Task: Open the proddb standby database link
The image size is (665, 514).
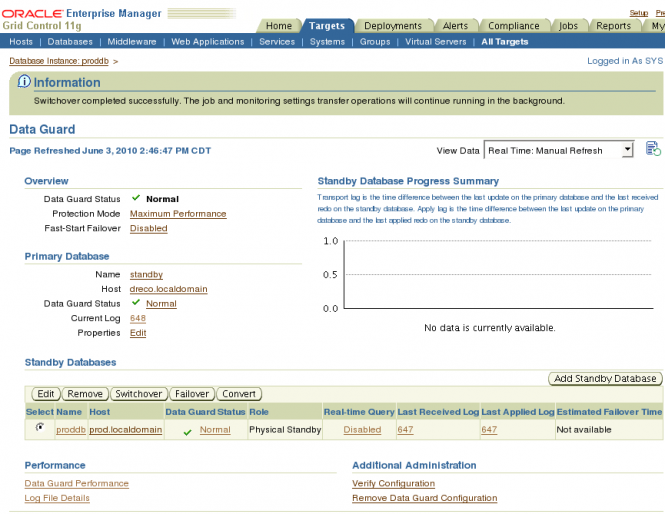Action: point(71,430)
